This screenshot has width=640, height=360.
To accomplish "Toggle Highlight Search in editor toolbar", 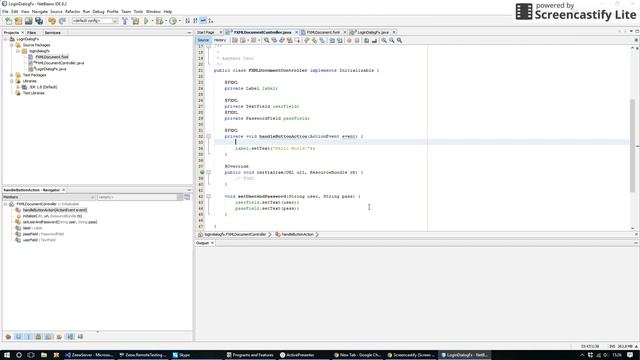I will [x=289, y=40].
